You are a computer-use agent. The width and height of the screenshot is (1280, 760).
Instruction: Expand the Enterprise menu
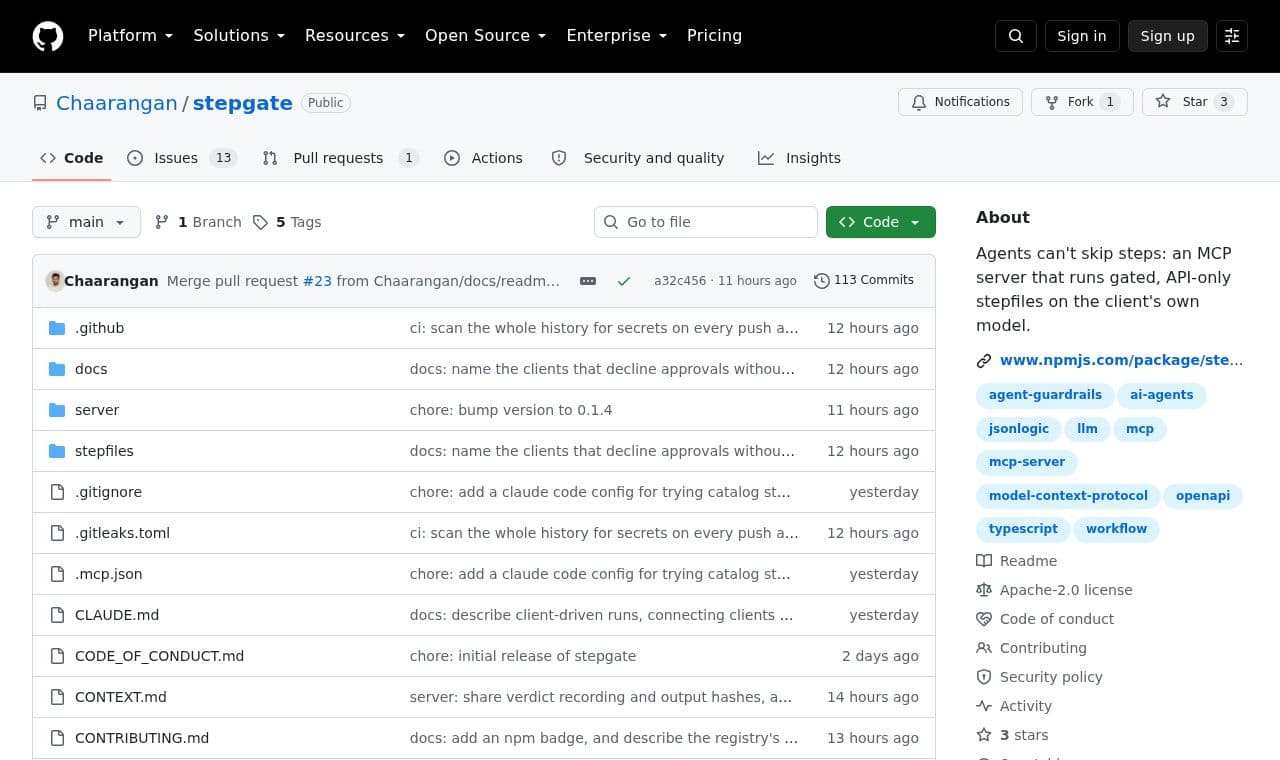617,36
